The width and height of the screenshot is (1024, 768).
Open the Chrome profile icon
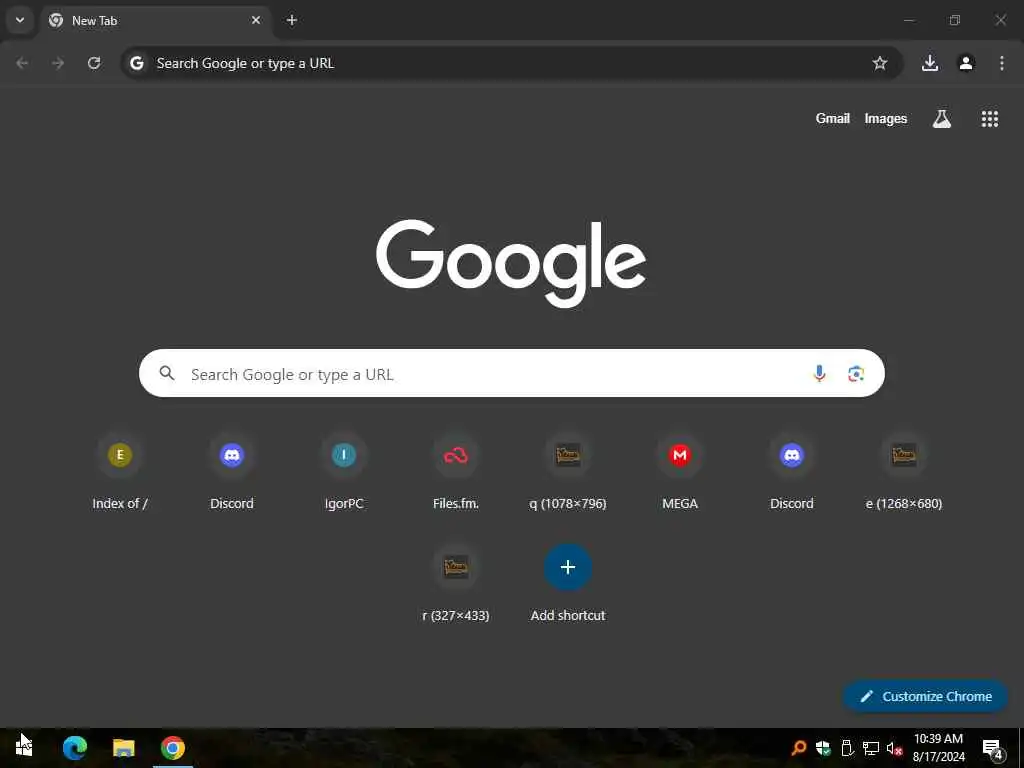pyautogui.click(x=966, y=63)
